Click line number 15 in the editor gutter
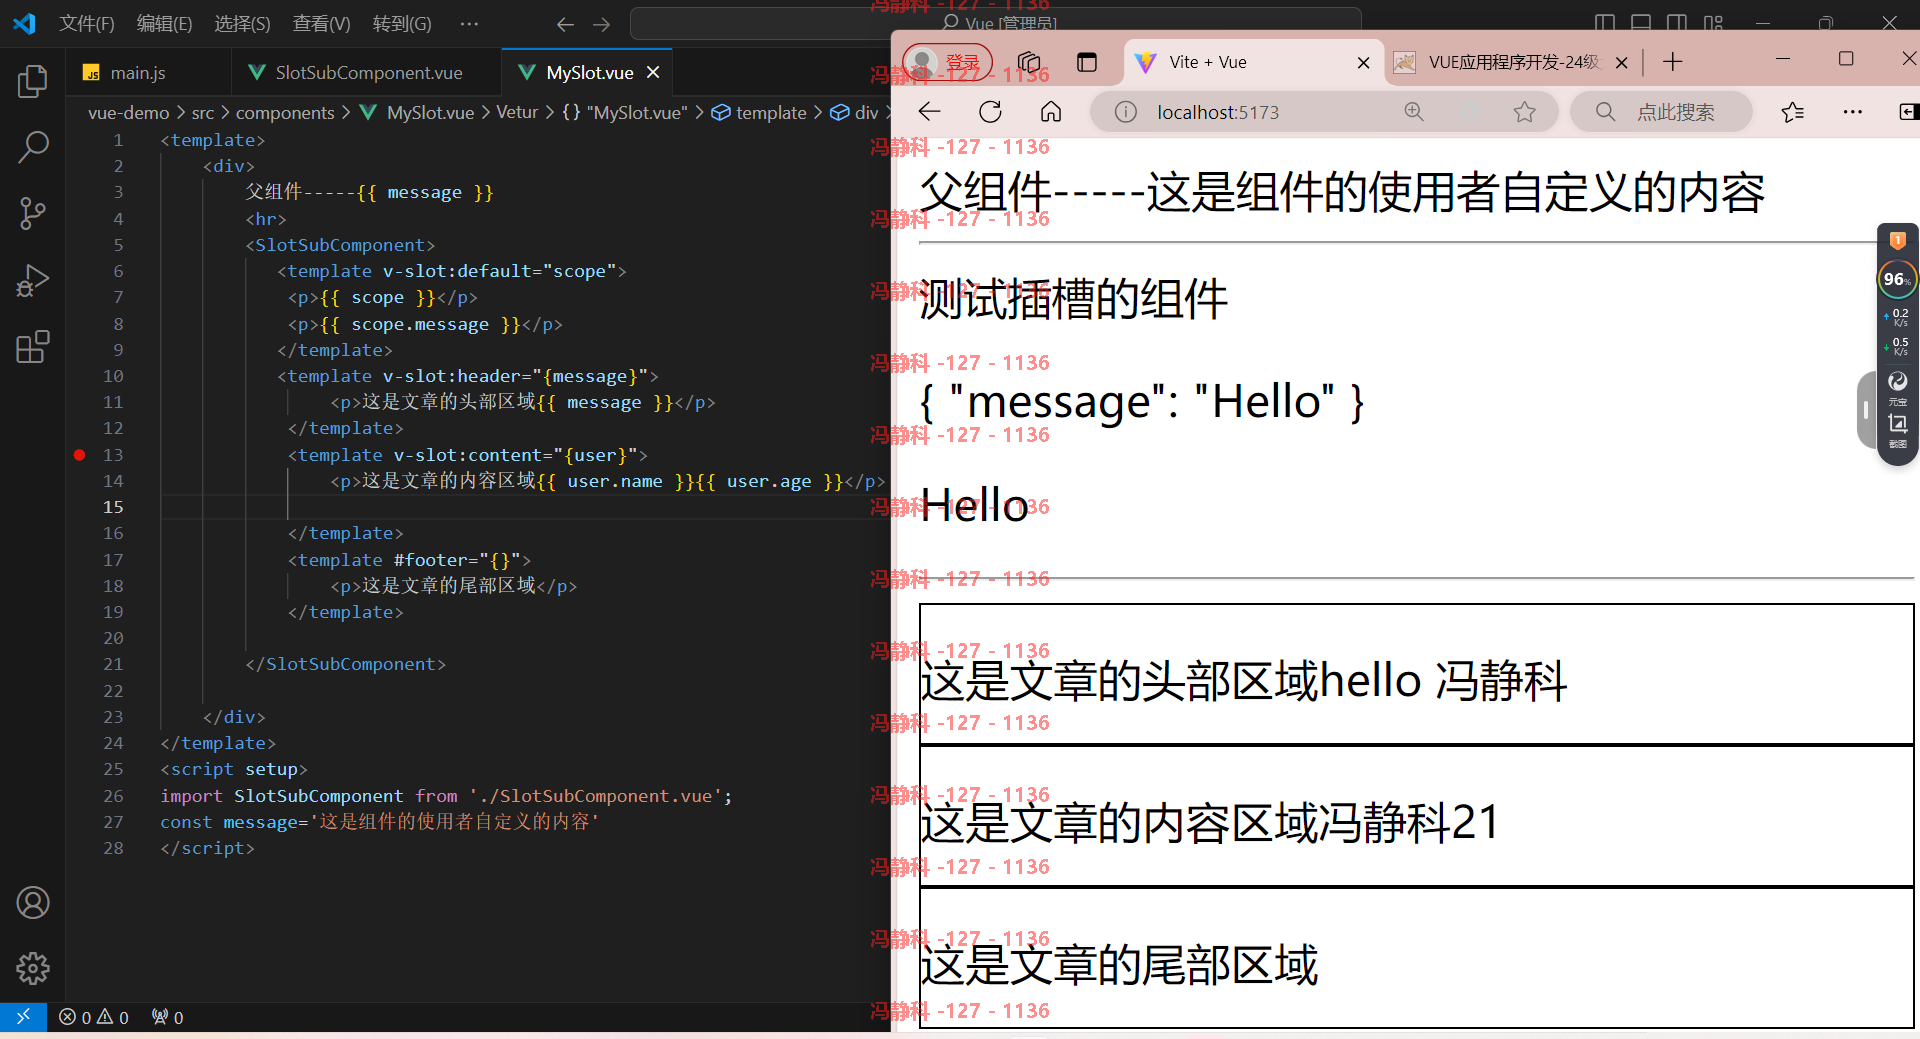1920x1039 pixels. pyautogui.click(x=113, y=507)
